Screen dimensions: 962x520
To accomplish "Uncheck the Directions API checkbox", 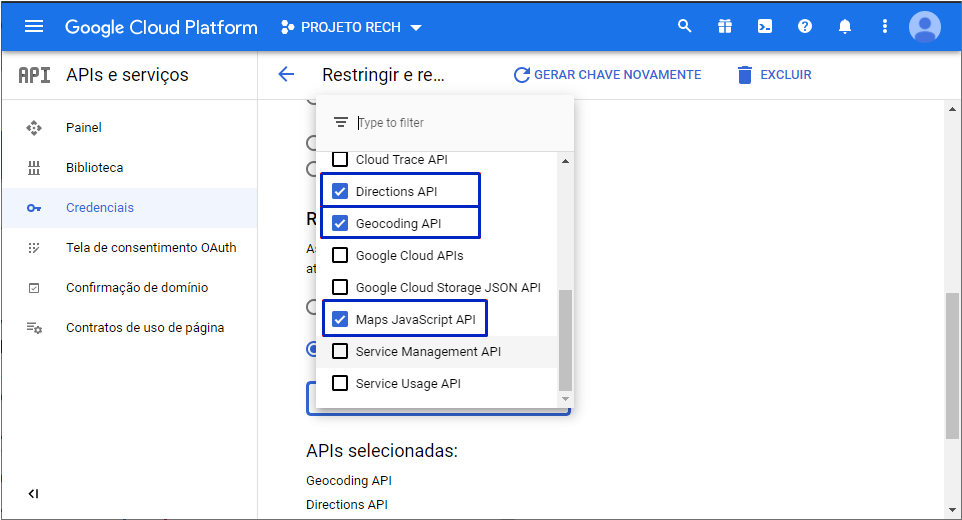I will pos(340,191).
